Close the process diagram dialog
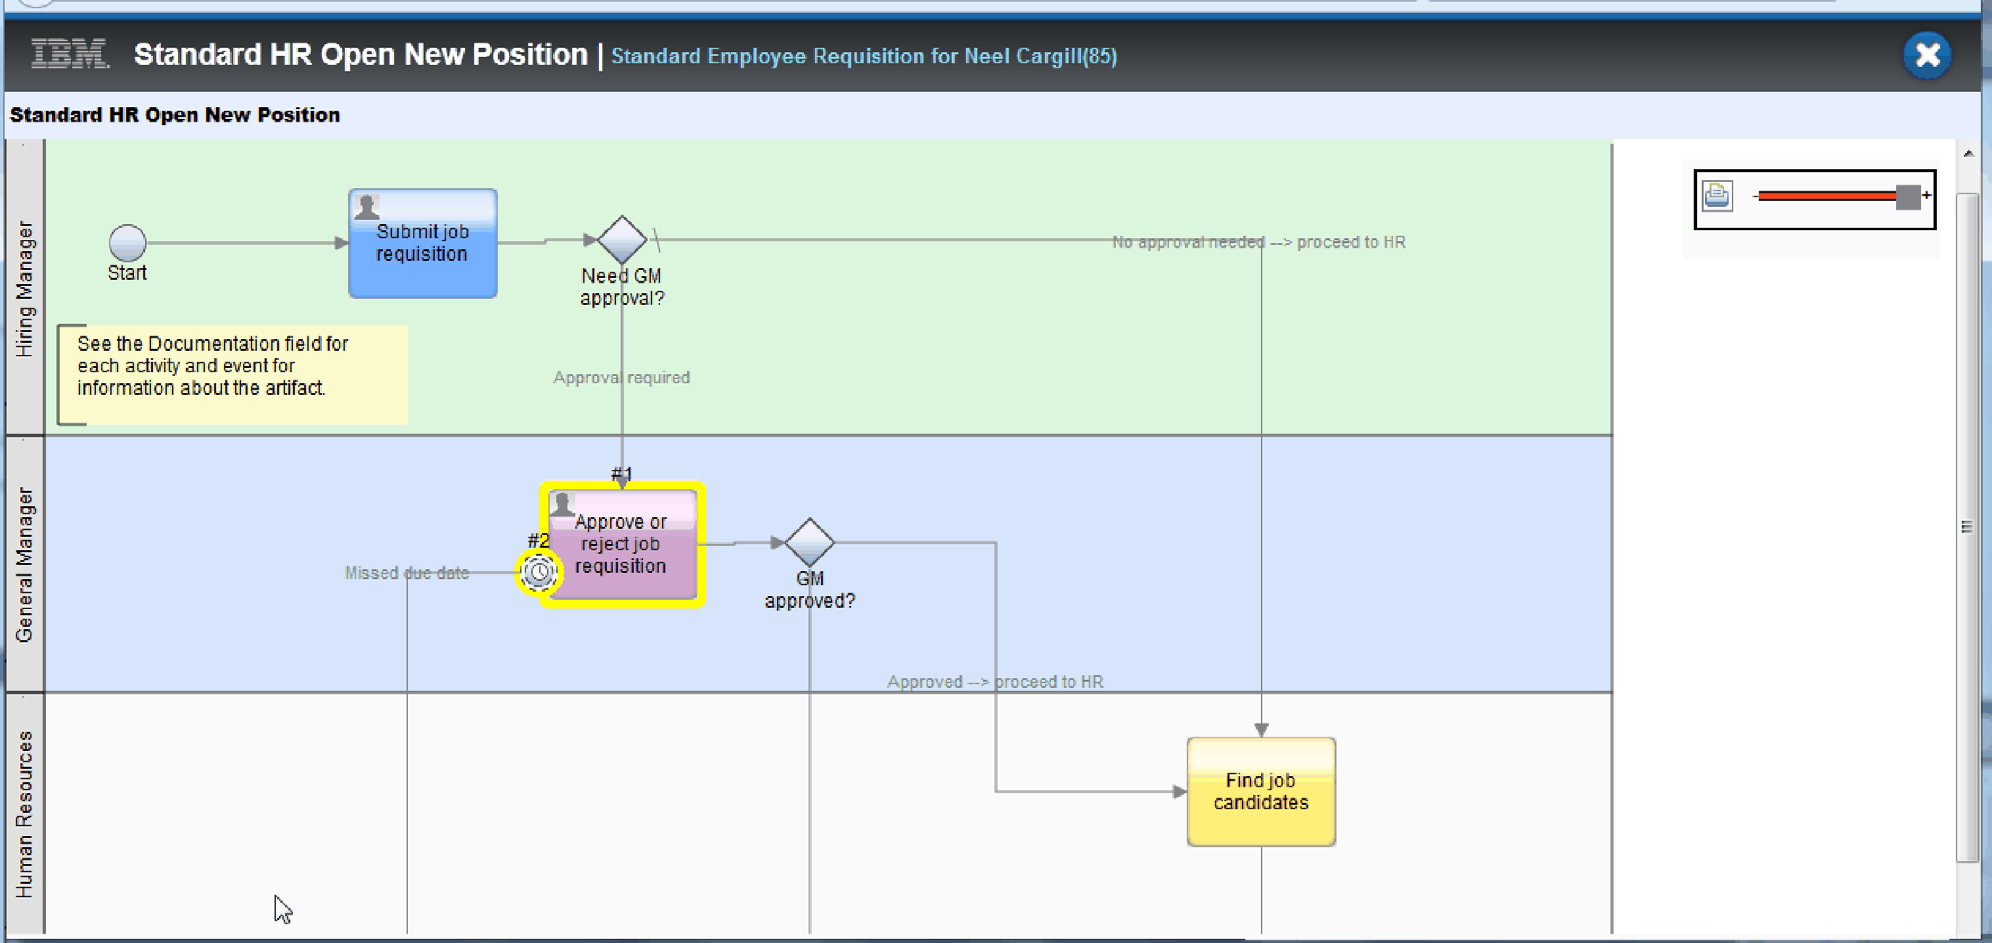The width and height of the screenshot is (1992, 943). pos(1927,55)
